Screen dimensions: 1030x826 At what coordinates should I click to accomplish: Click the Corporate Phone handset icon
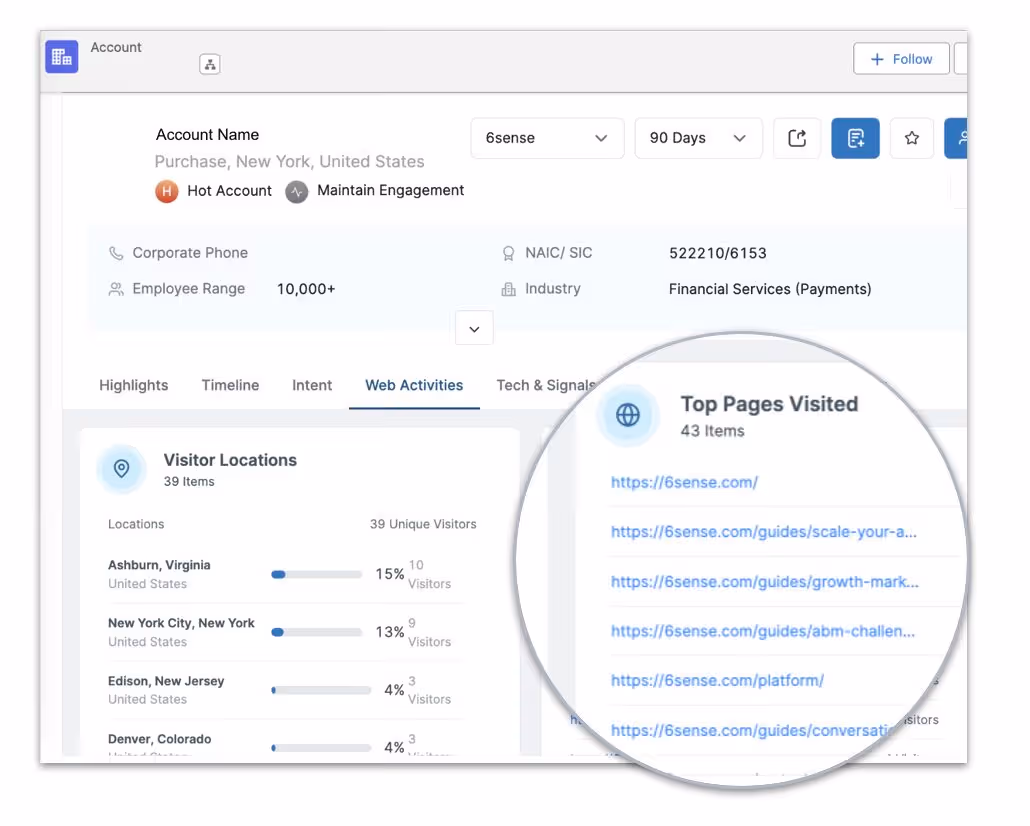[116, 253]
